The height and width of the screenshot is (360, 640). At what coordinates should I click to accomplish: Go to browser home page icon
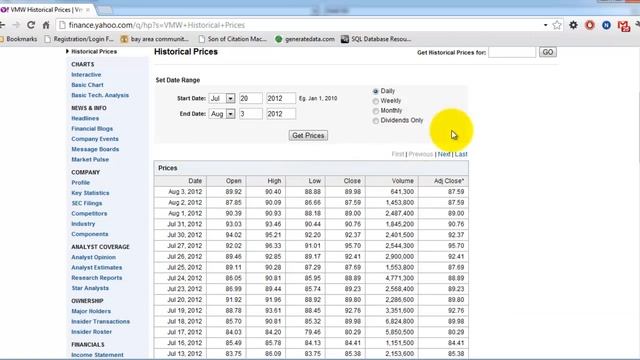46,25
